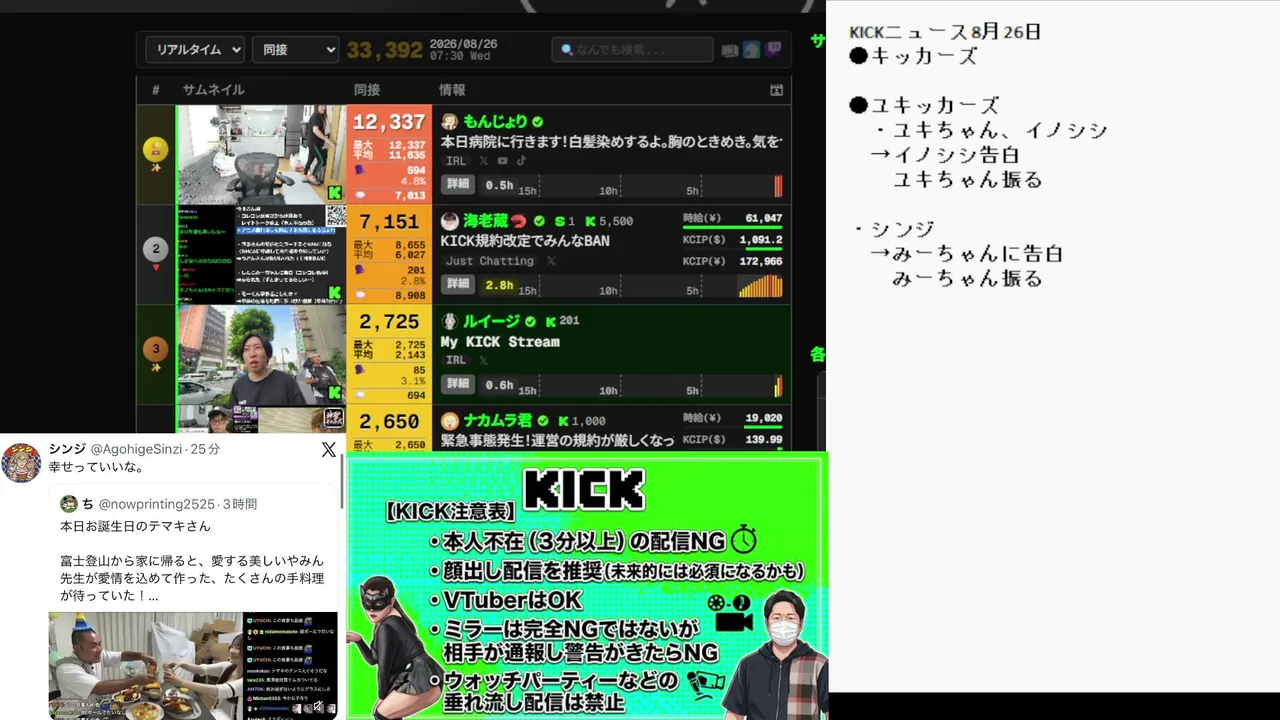Click the shrimp emoji badge beside 海老蔵
Image resolution: width=1280 pixels, height=720 pixels.
click(519, 221)
